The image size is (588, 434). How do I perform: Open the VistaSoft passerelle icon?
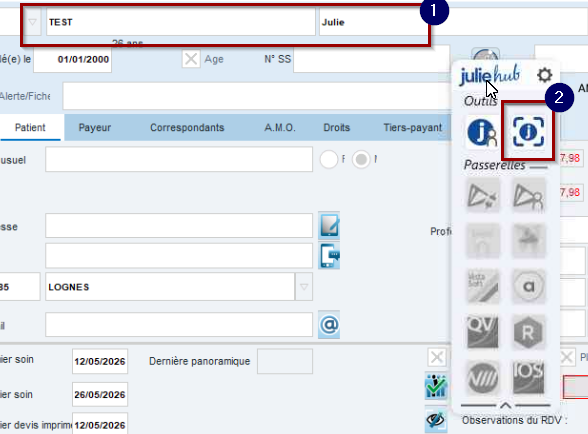coord(483,286)
